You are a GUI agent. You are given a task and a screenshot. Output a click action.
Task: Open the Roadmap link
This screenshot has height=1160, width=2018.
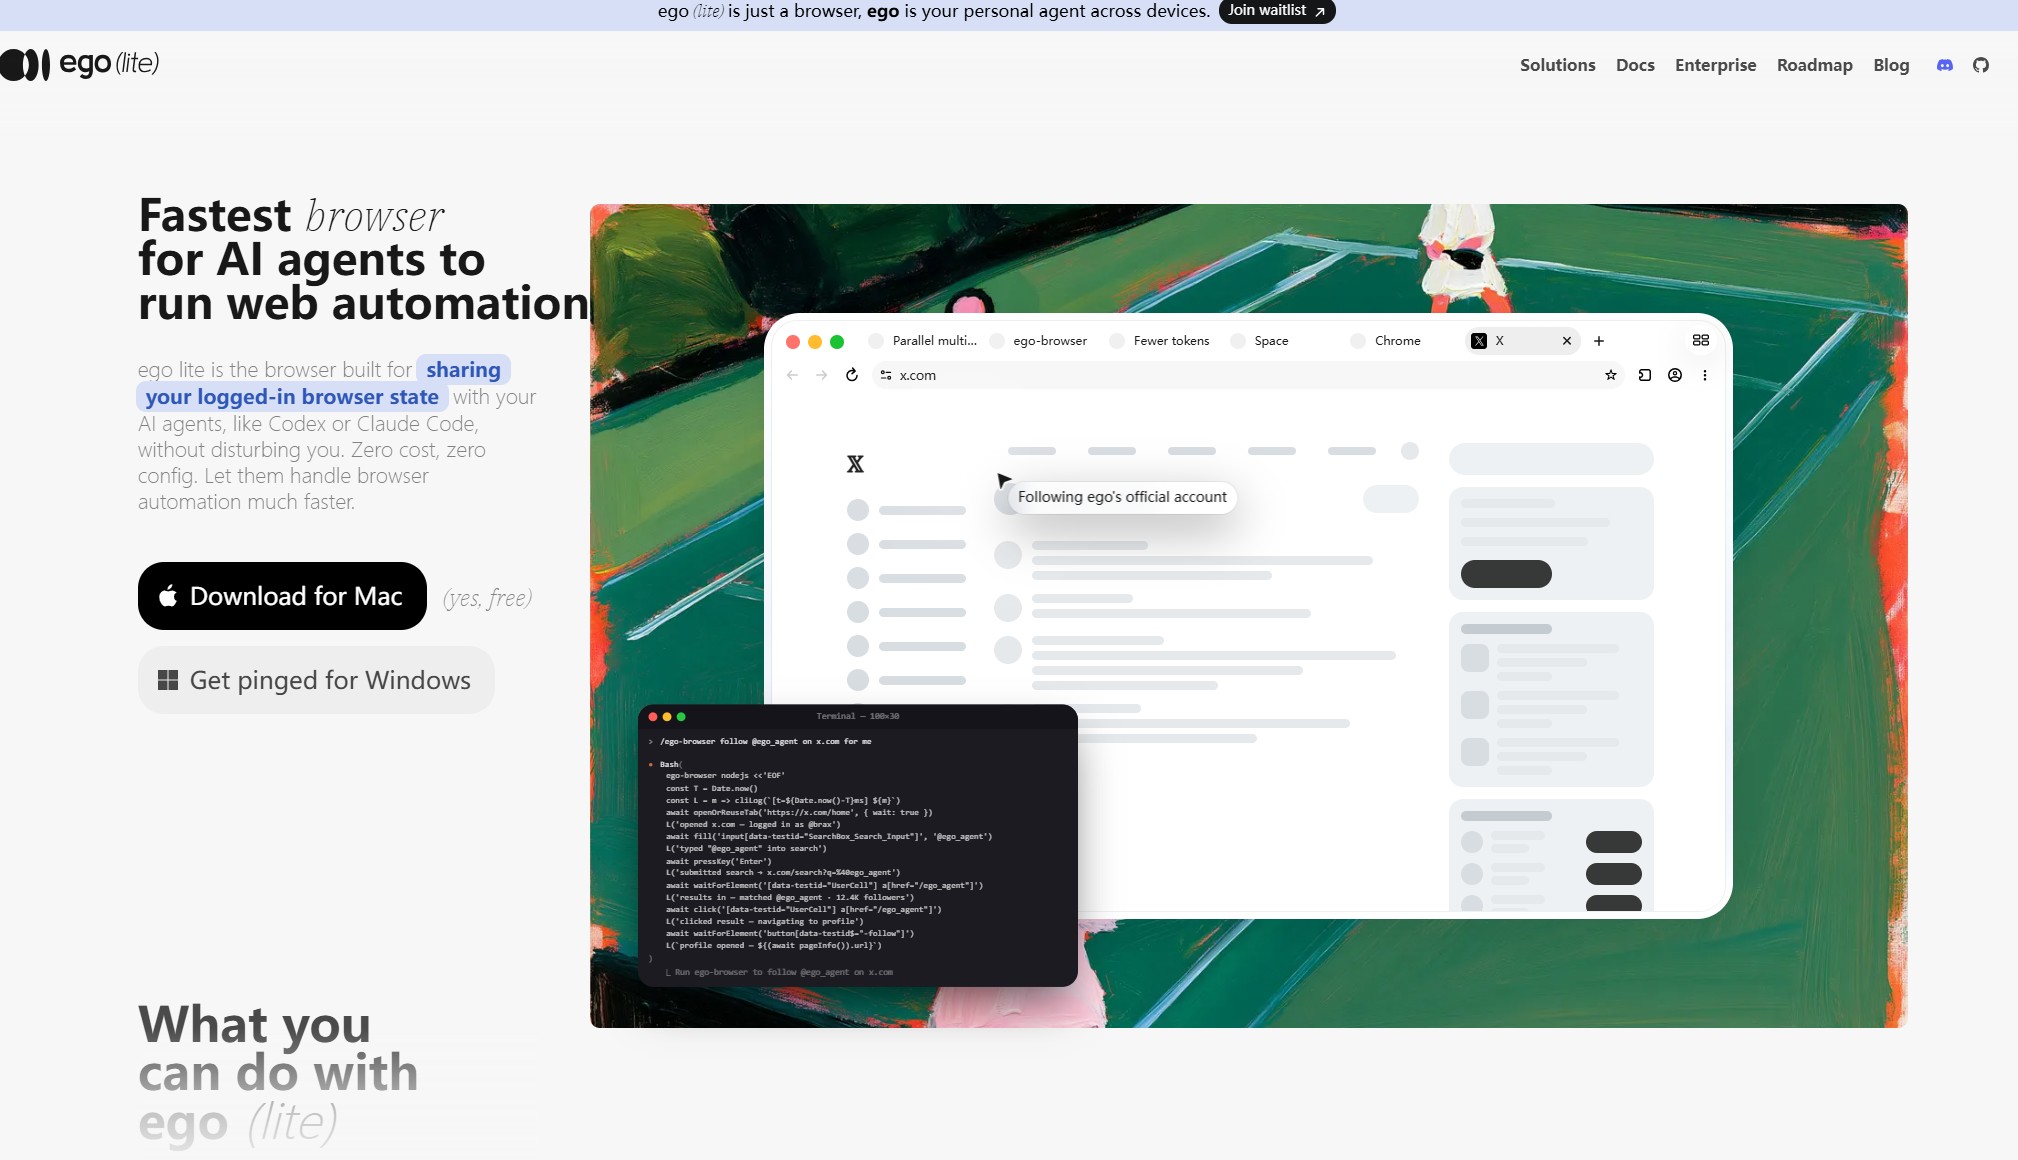pos(1814,65)
